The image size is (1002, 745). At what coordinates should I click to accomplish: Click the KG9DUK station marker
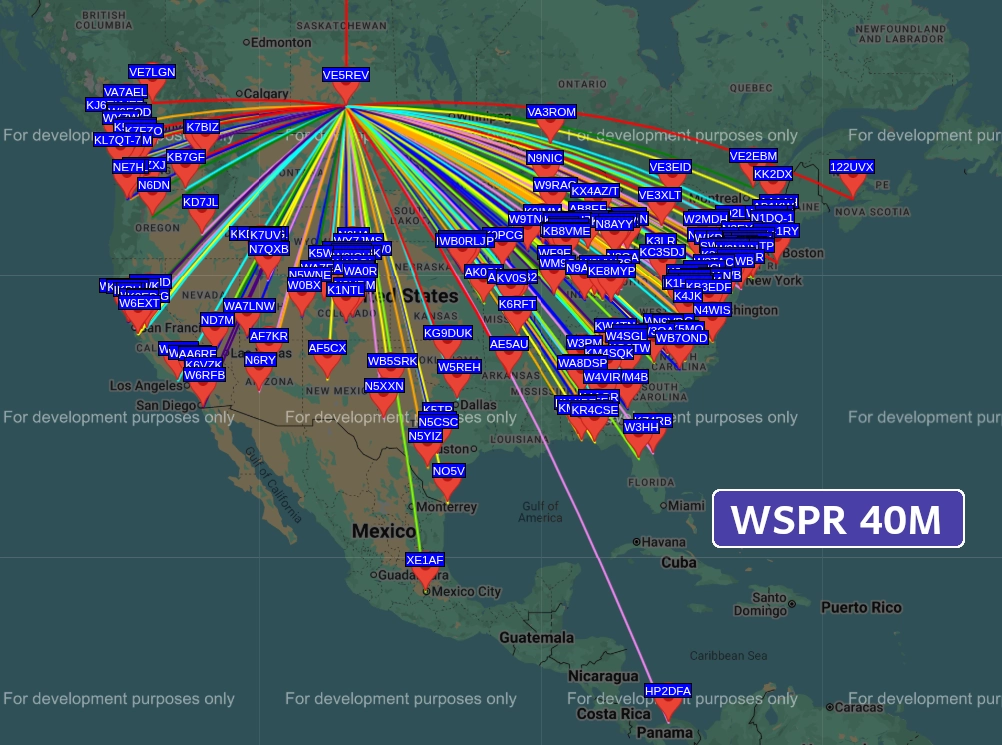(x=448, y=350)
